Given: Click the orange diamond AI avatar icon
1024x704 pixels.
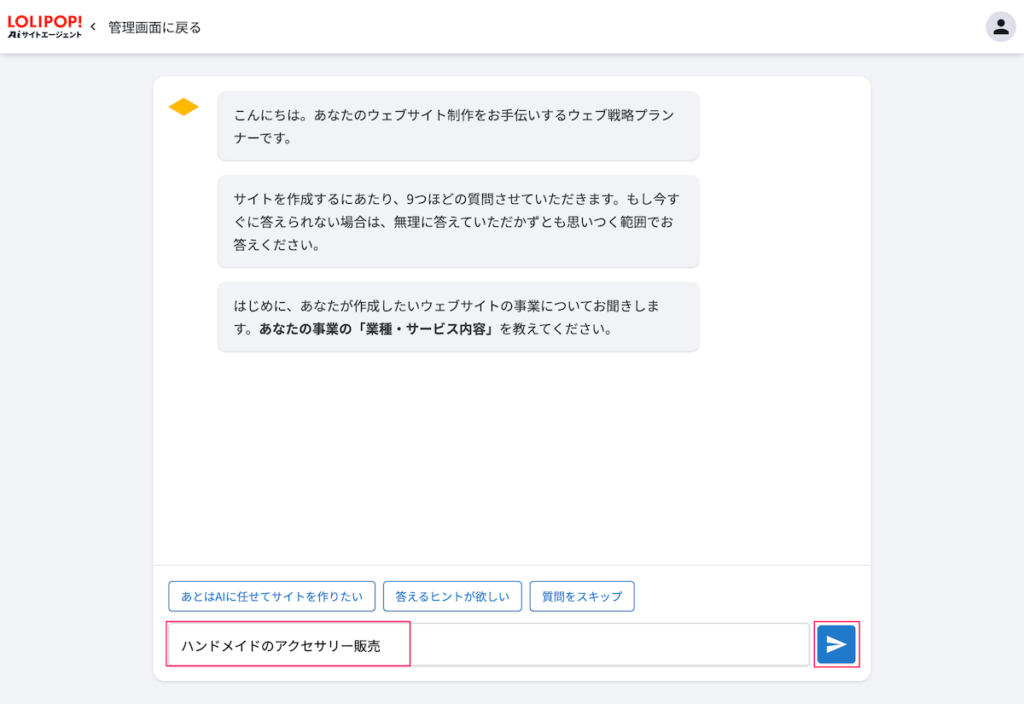Looking at the screenshot, I should pyautogui.click(x=184, y=106).
